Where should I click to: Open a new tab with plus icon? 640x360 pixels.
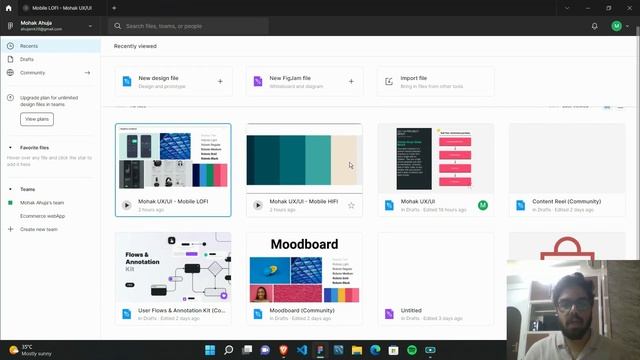(114, 8)
